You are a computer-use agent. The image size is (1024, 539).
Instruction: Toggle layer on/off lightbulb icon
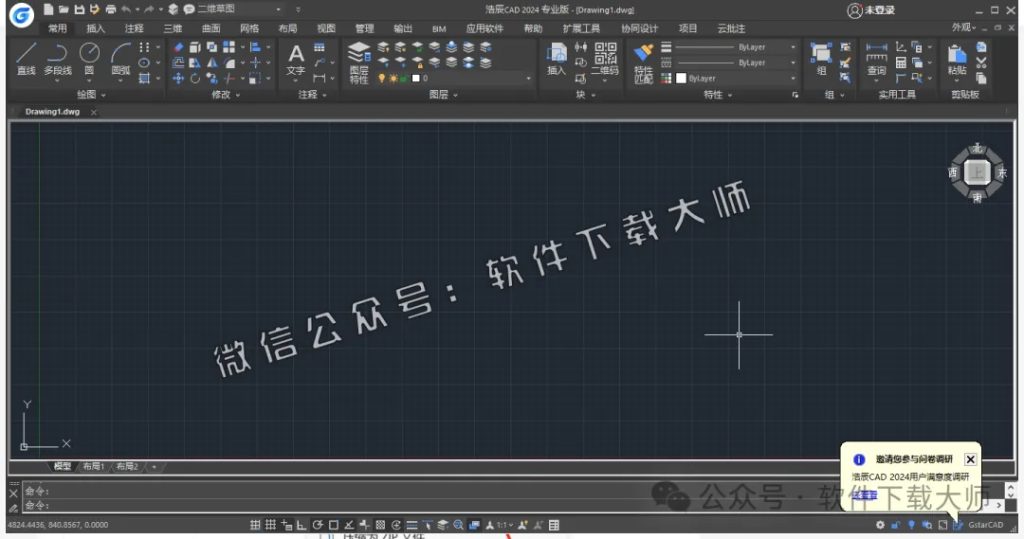coord(381,78)
